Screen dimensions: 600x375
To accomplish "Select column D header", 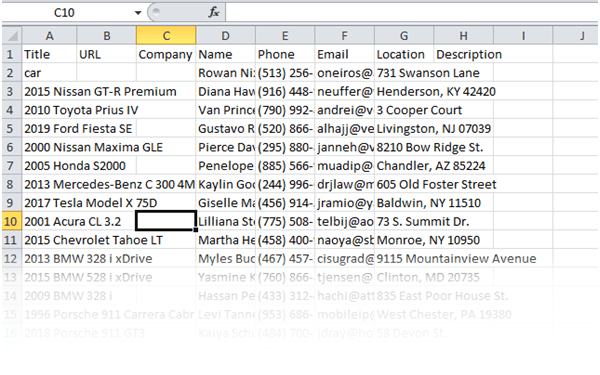I will point(225,36).
